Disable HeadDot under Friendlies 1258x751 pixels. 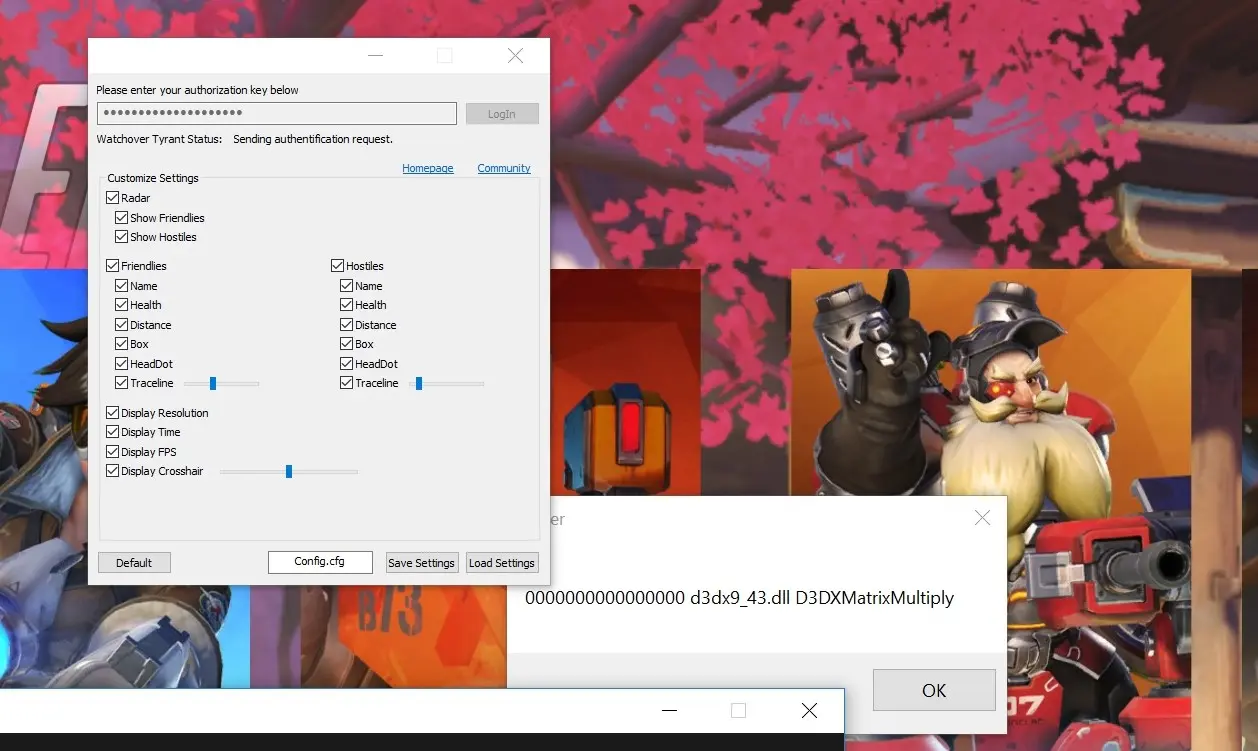pos(121,364)
